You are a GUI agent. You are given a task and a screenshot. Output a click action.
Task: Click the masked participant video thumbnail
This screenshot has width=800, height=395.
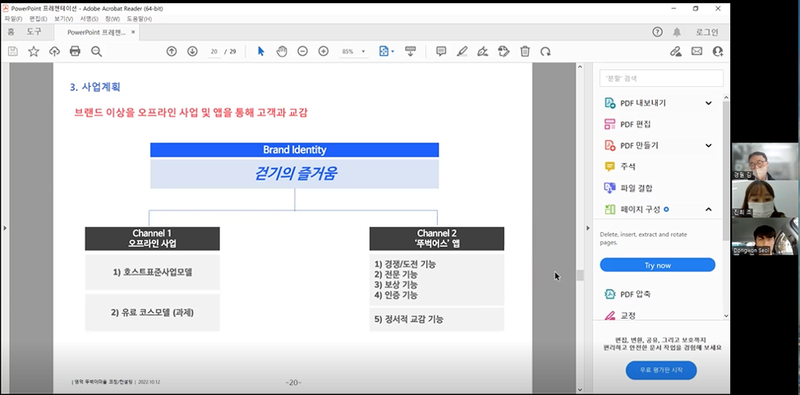click(765, 199)
